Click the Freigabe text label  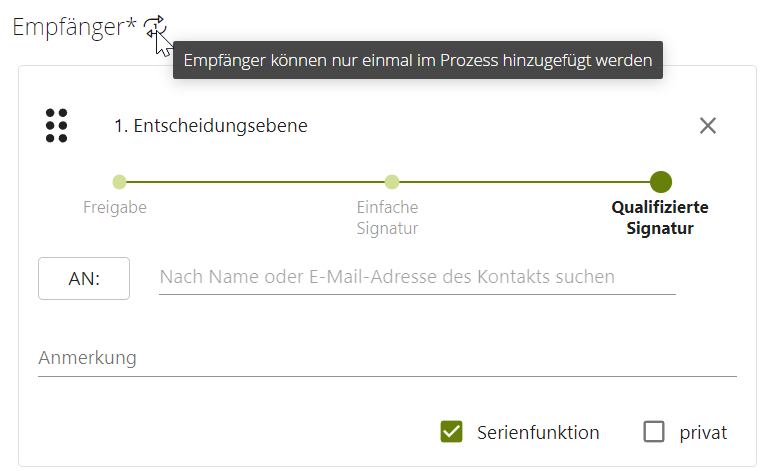point(114,208)
